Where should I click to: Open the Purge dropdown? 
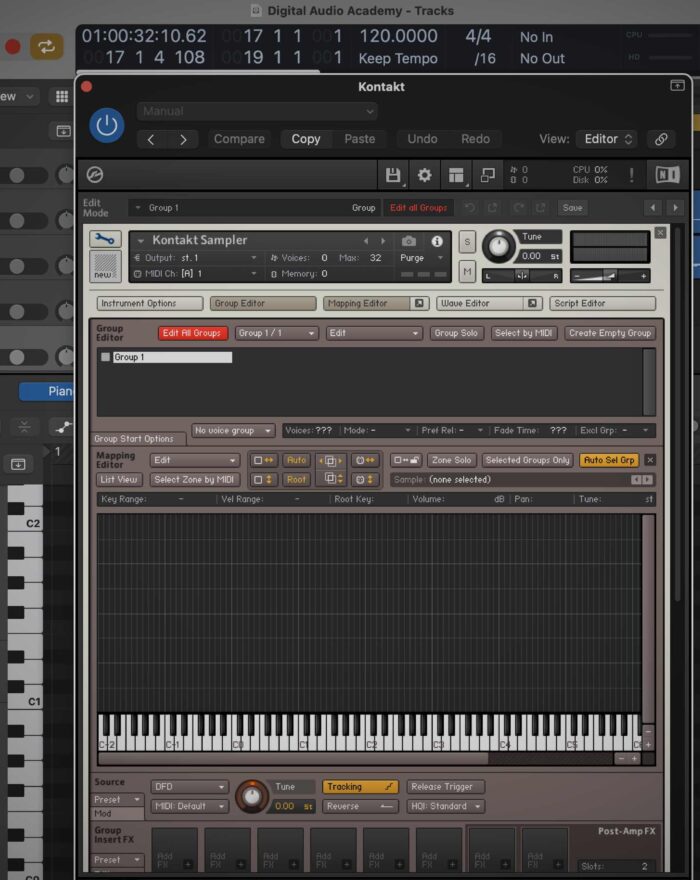click(422, 258)
